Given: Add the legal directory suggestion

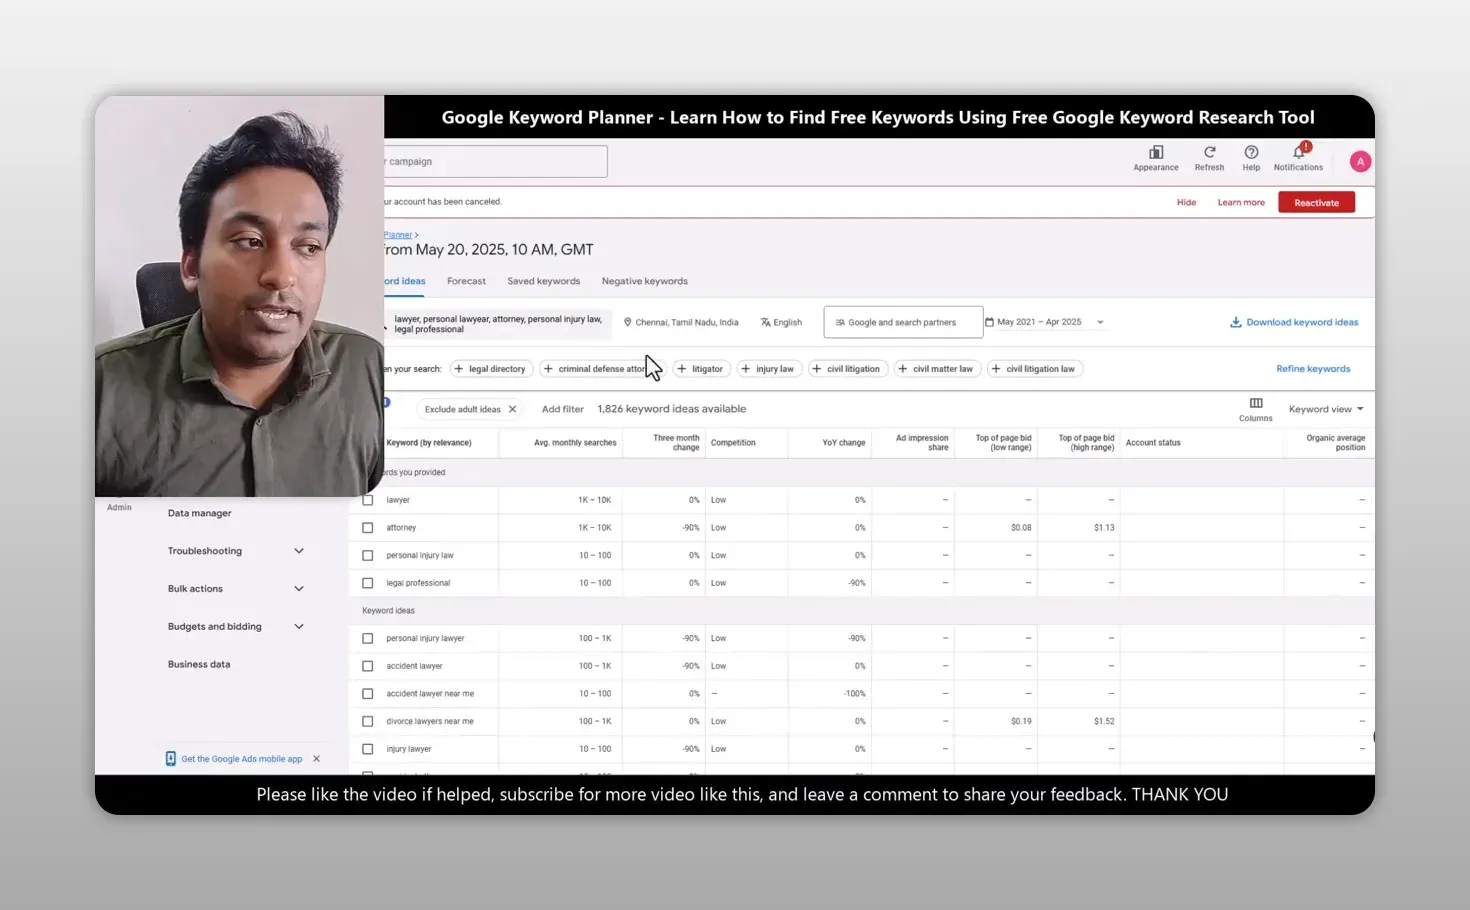Looking at the screenshot, I should (491, 369).
